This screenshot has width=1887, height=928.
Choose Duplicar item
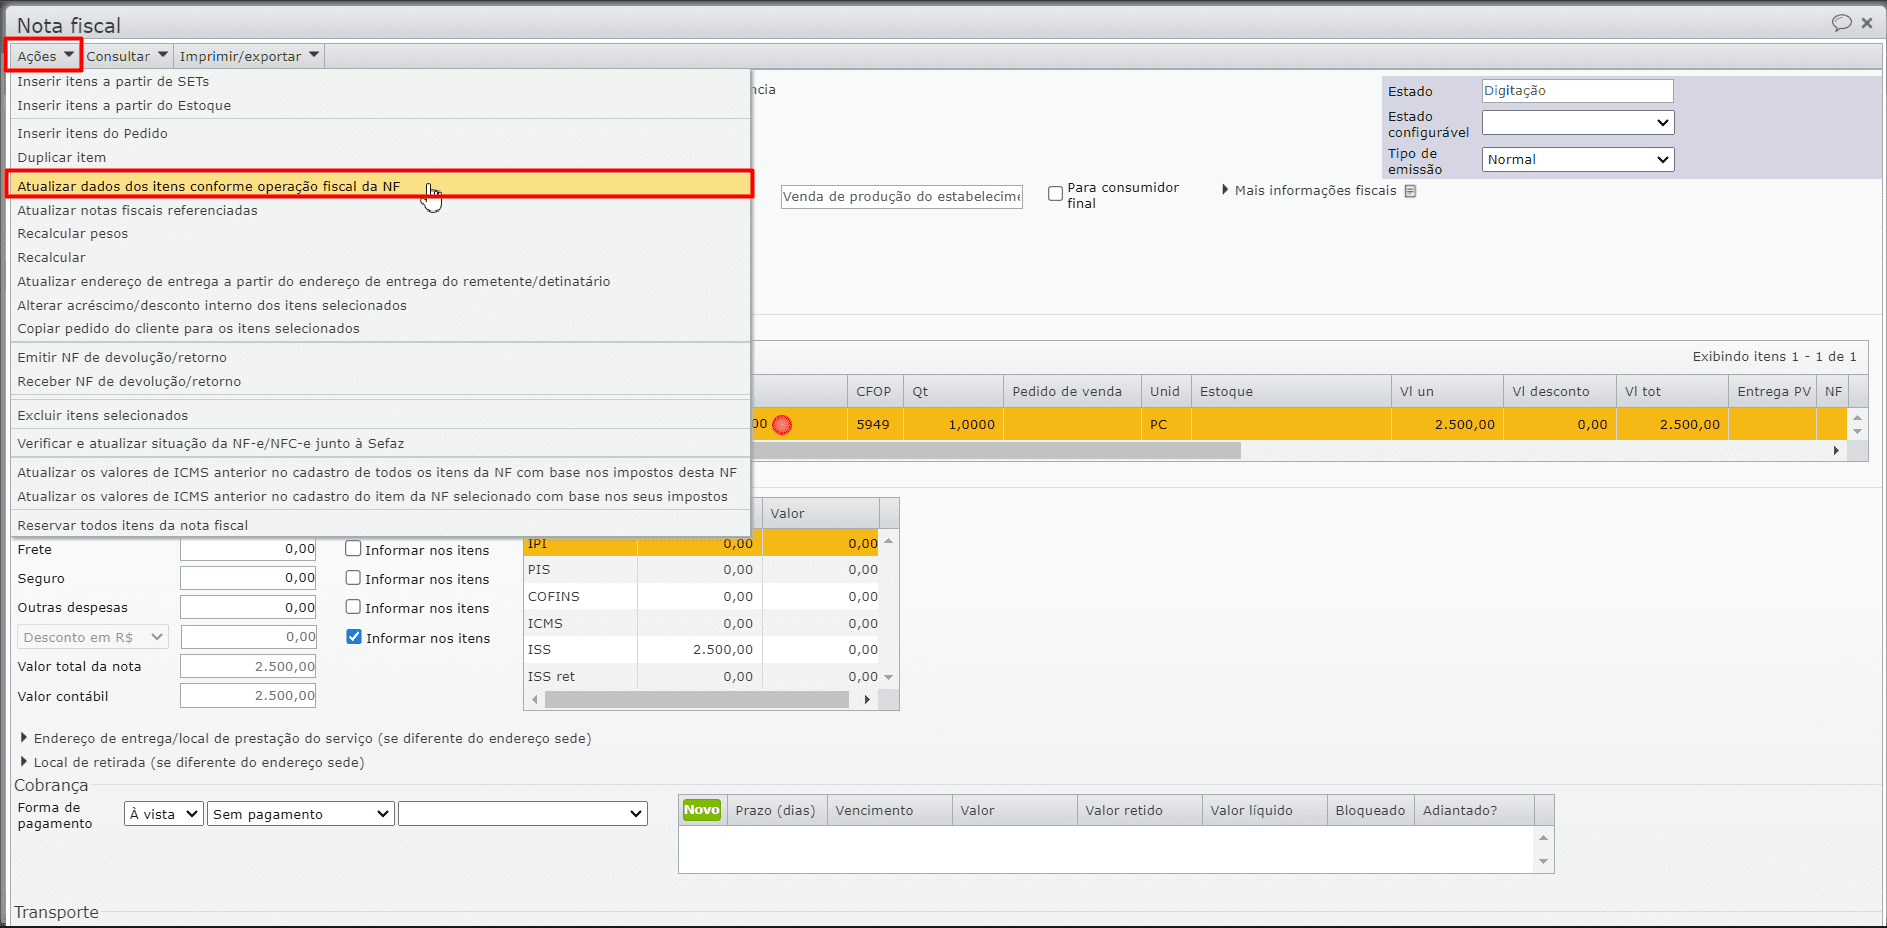380,158
